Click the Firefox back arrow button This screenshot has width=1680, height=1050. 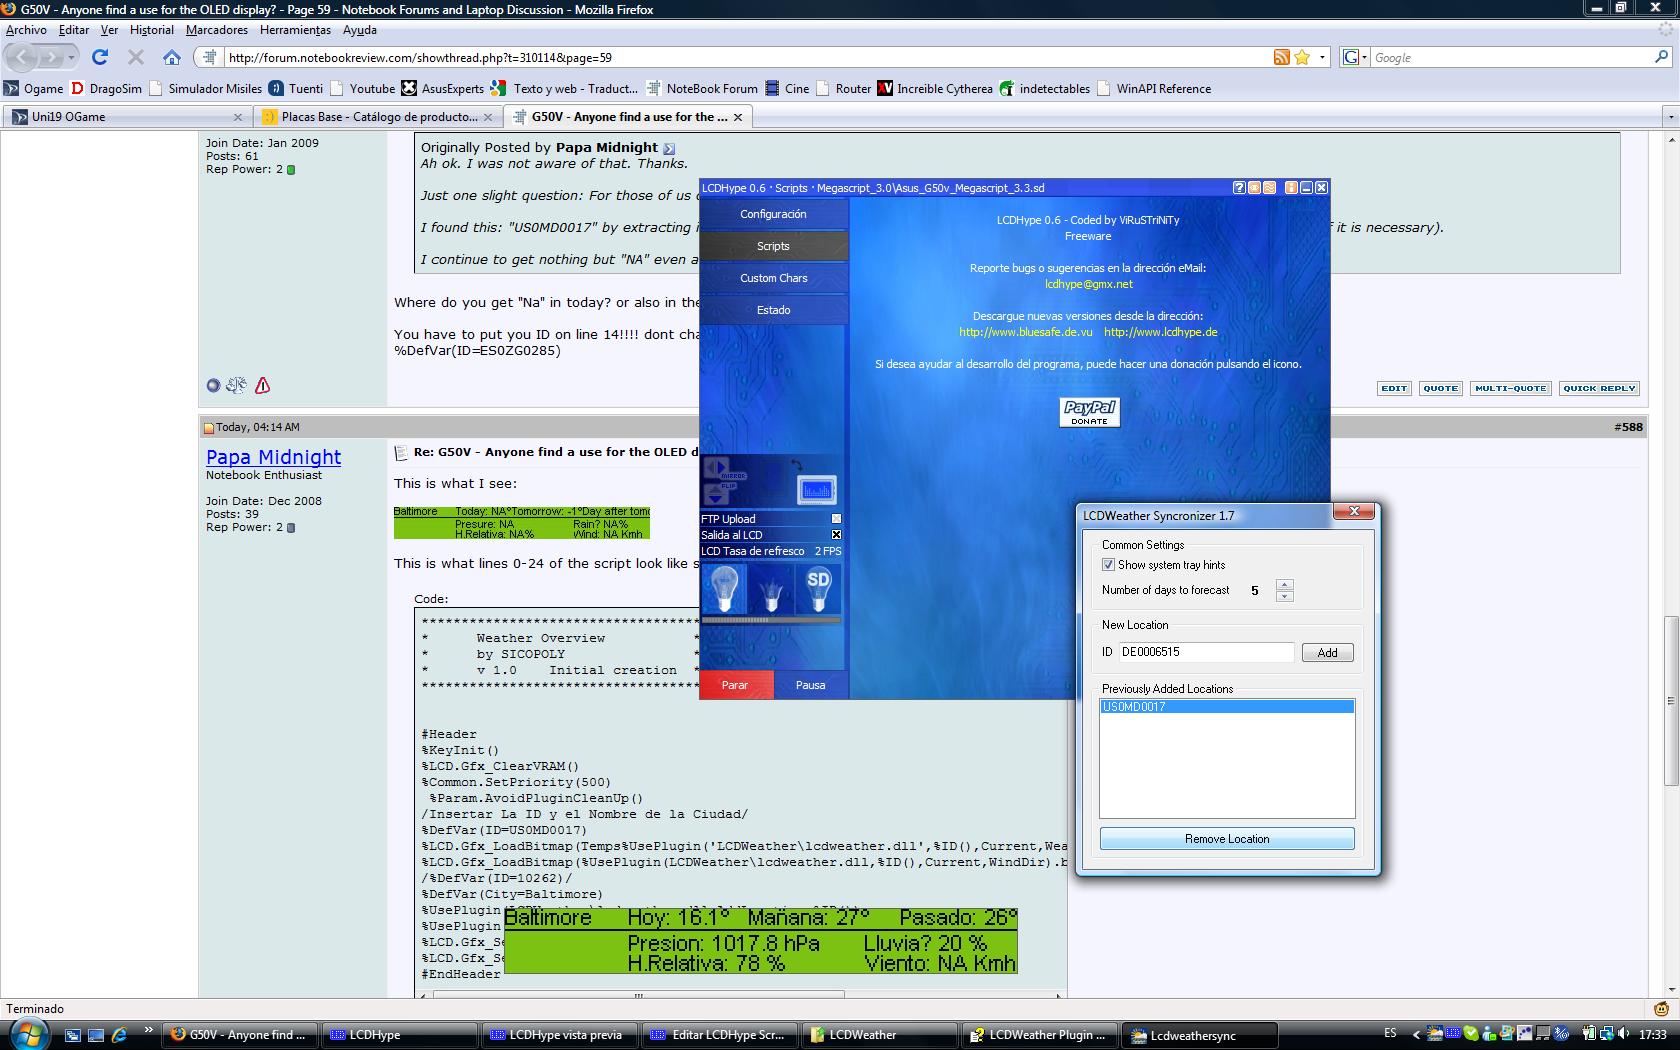pyautogui.click(x=23, y=57)
